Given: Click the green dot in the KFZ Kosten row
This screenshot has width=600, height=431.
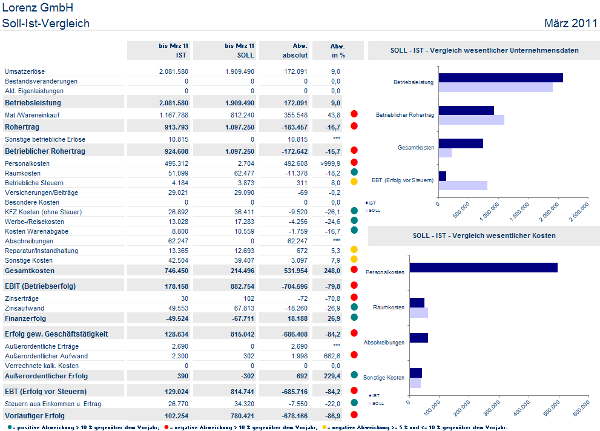Looking at the screenshot, I should pyautogui.click(x=354, y=211).
